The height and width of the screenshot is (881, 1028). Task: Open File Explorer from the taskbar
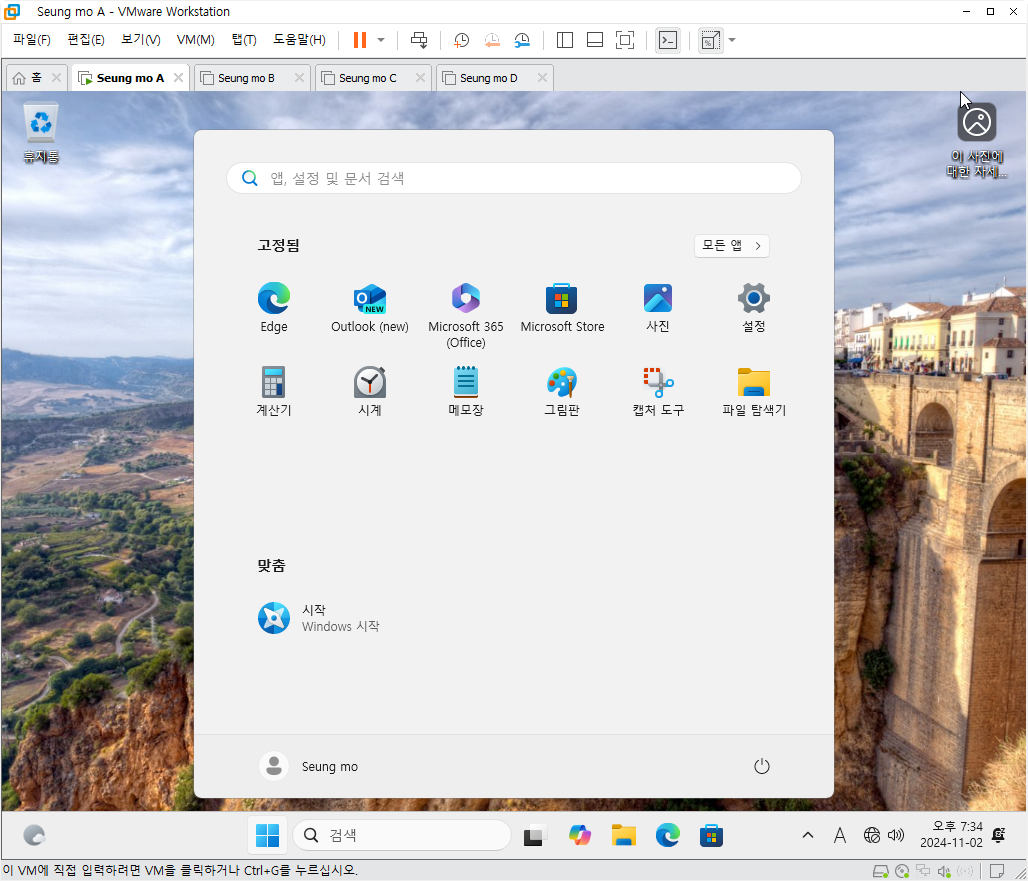pos(623,835)
